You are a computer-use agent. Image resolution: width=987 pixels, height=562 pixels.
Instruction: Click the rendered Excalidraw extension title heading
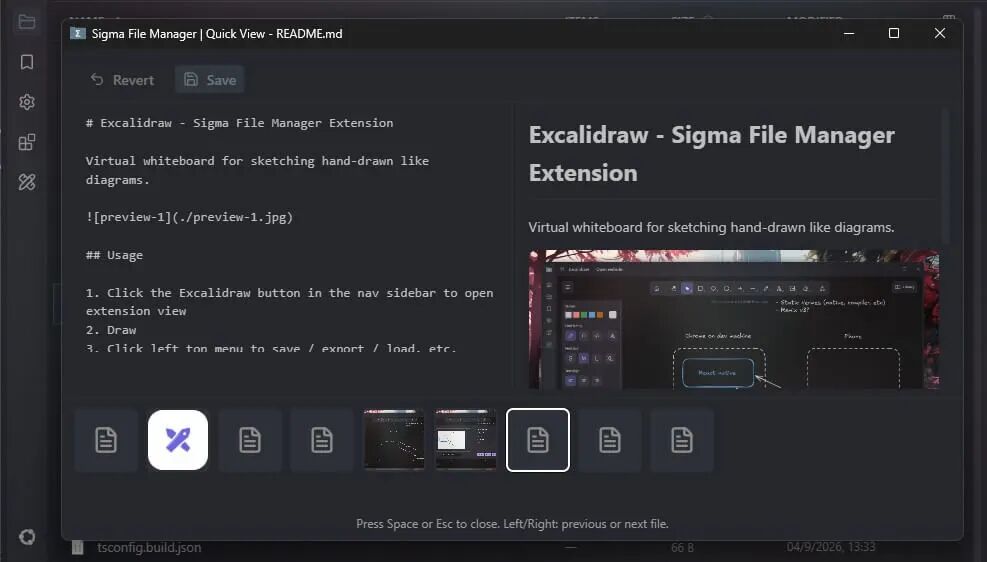[711, 154]
